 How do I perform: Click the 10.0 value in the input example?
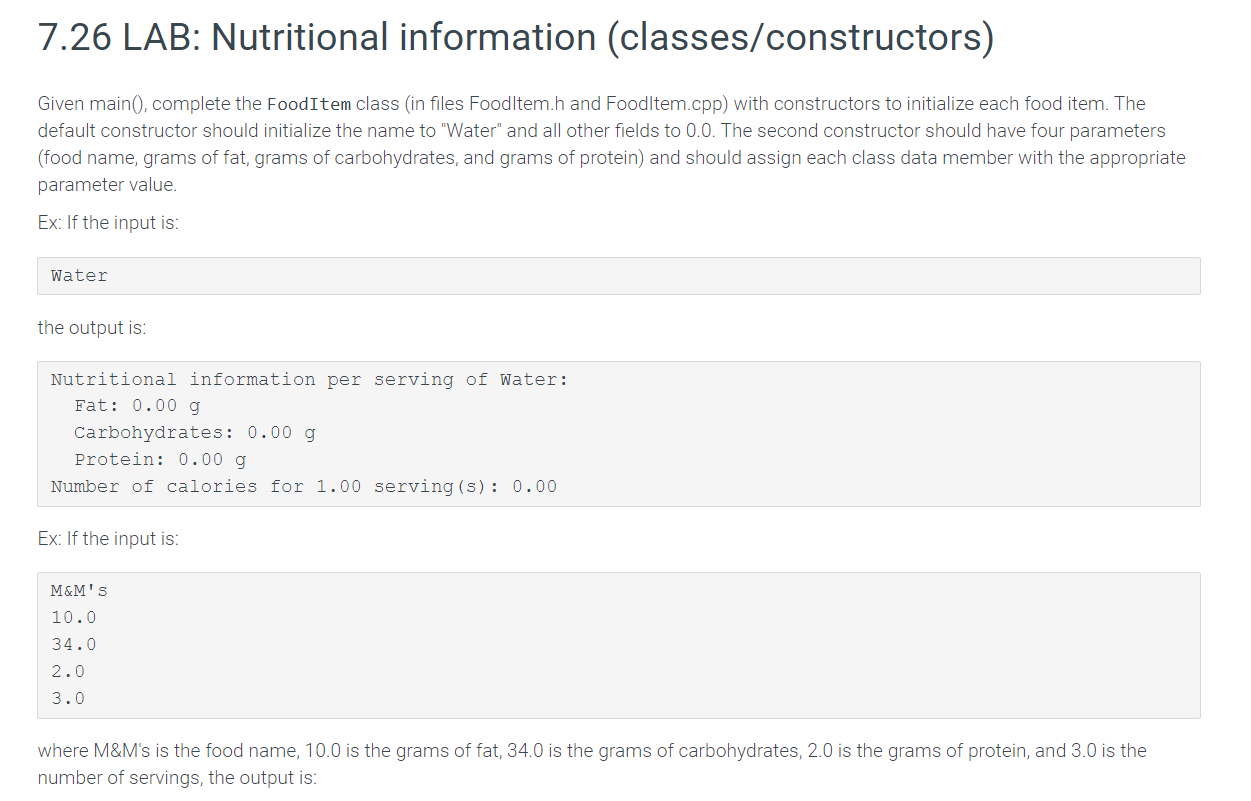click(x=74, y=618)
